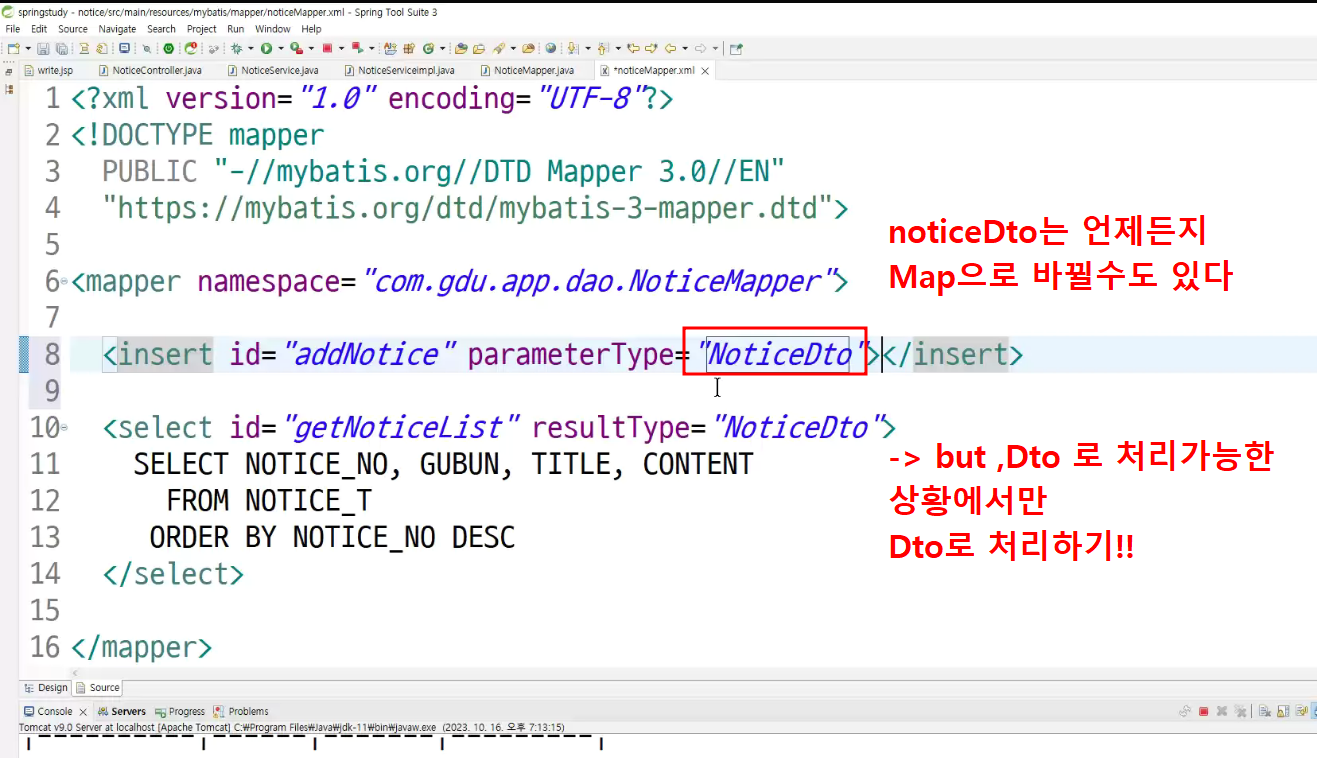Open the Help menu
The width and height of the screenshot is (1317, 758).
pos(311,29)
